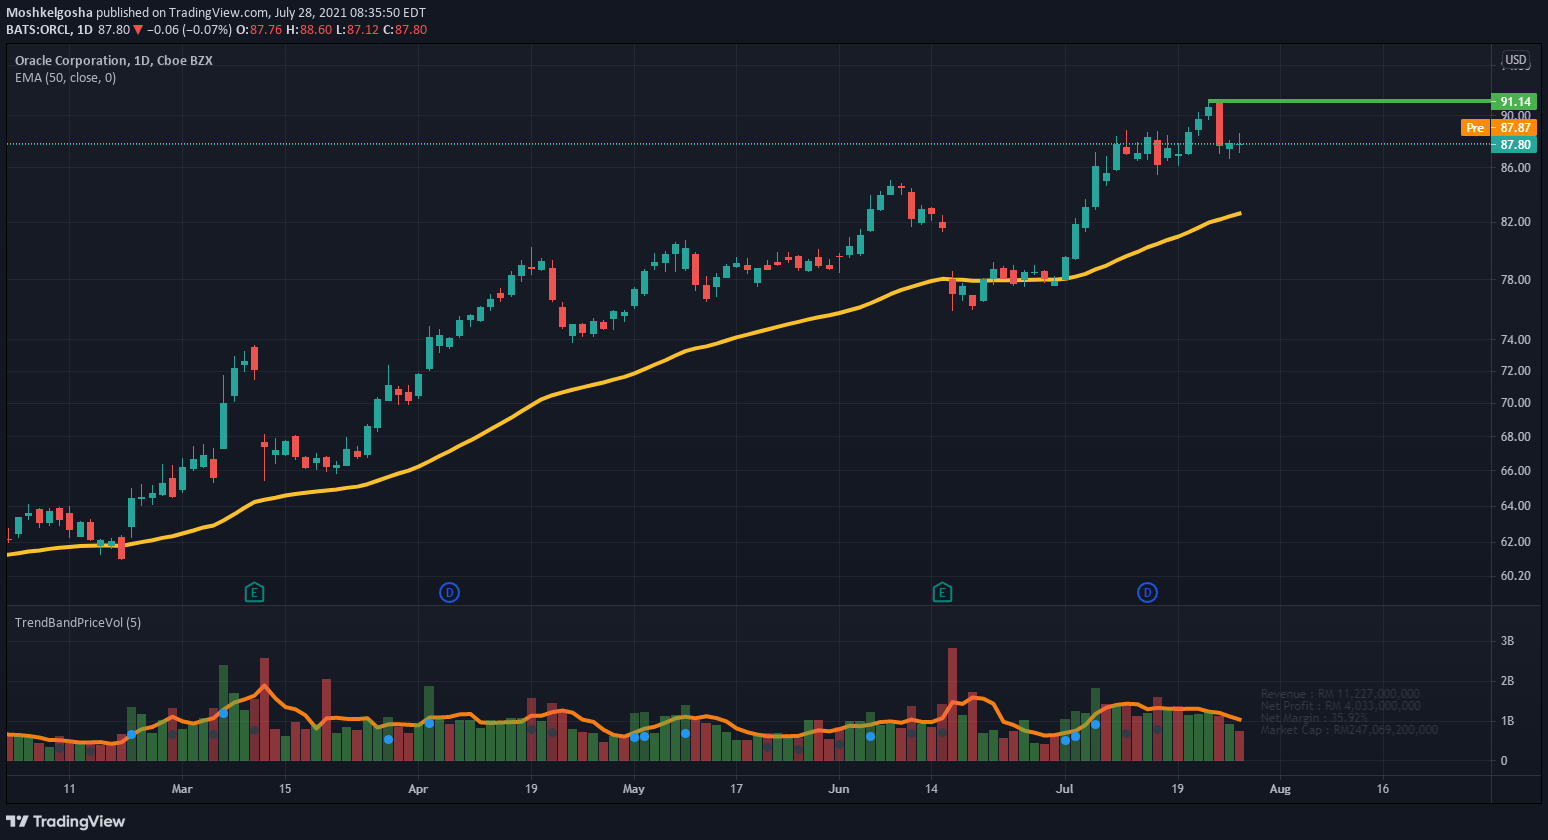Click the Jun date label

pyautogui.click(x=839, y=789)
